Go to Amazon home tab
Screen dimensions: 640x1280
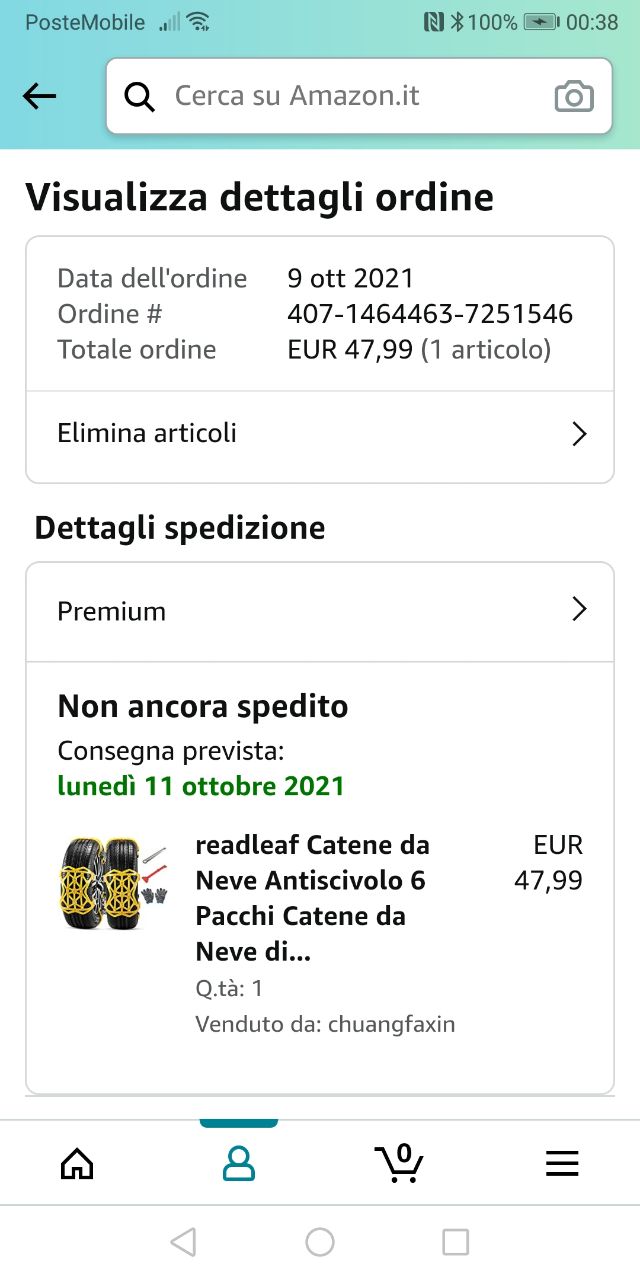77,1163
